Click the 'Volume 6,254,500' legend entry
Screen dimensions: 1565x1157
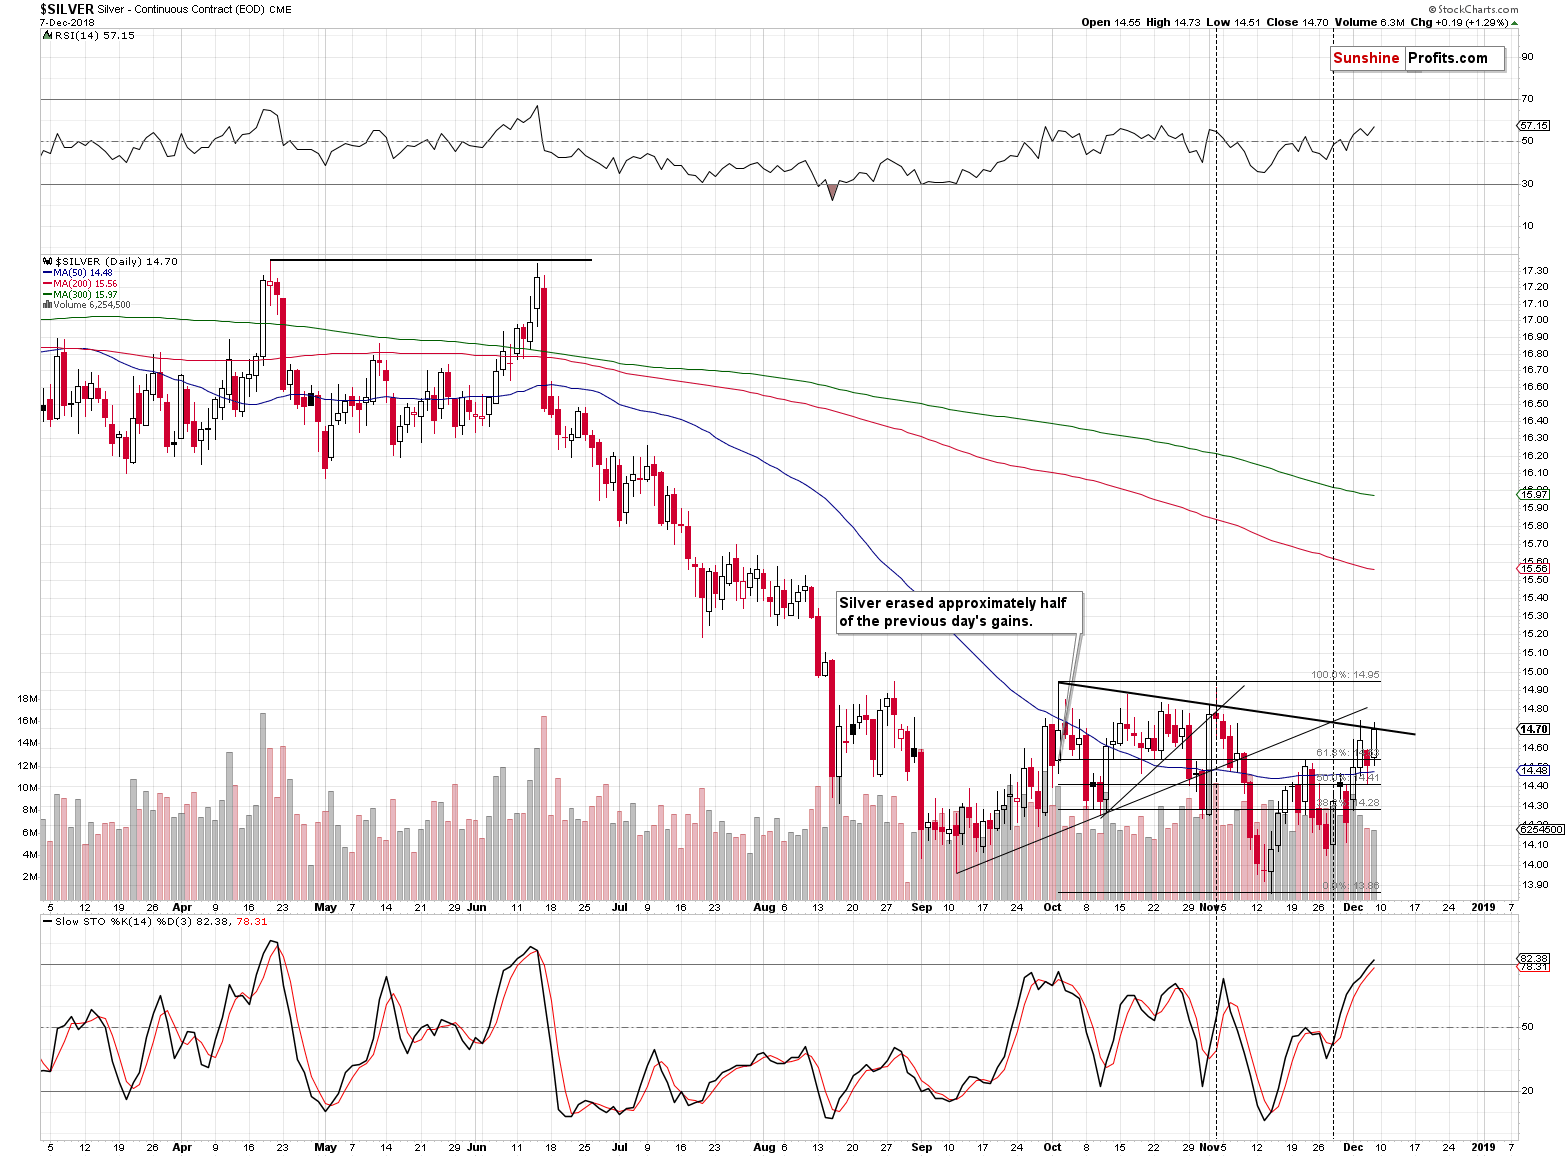tap(92, 305)
